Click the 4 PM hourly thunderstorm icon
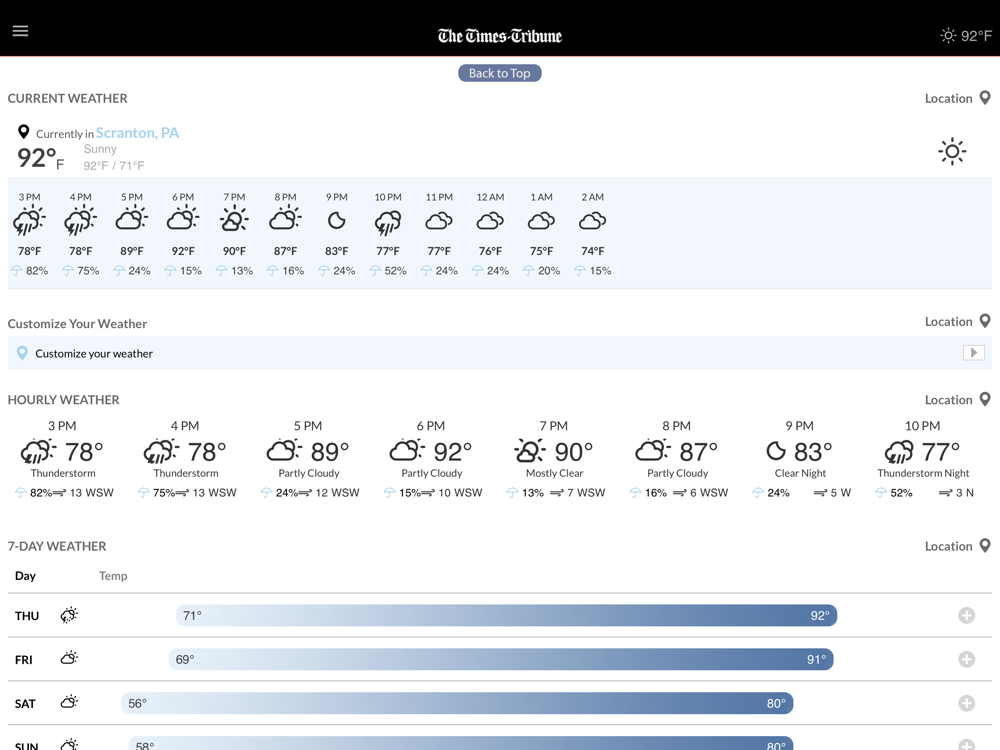Screen dimensions: 1000x750 pyautogui.click(x=161, y=451)
